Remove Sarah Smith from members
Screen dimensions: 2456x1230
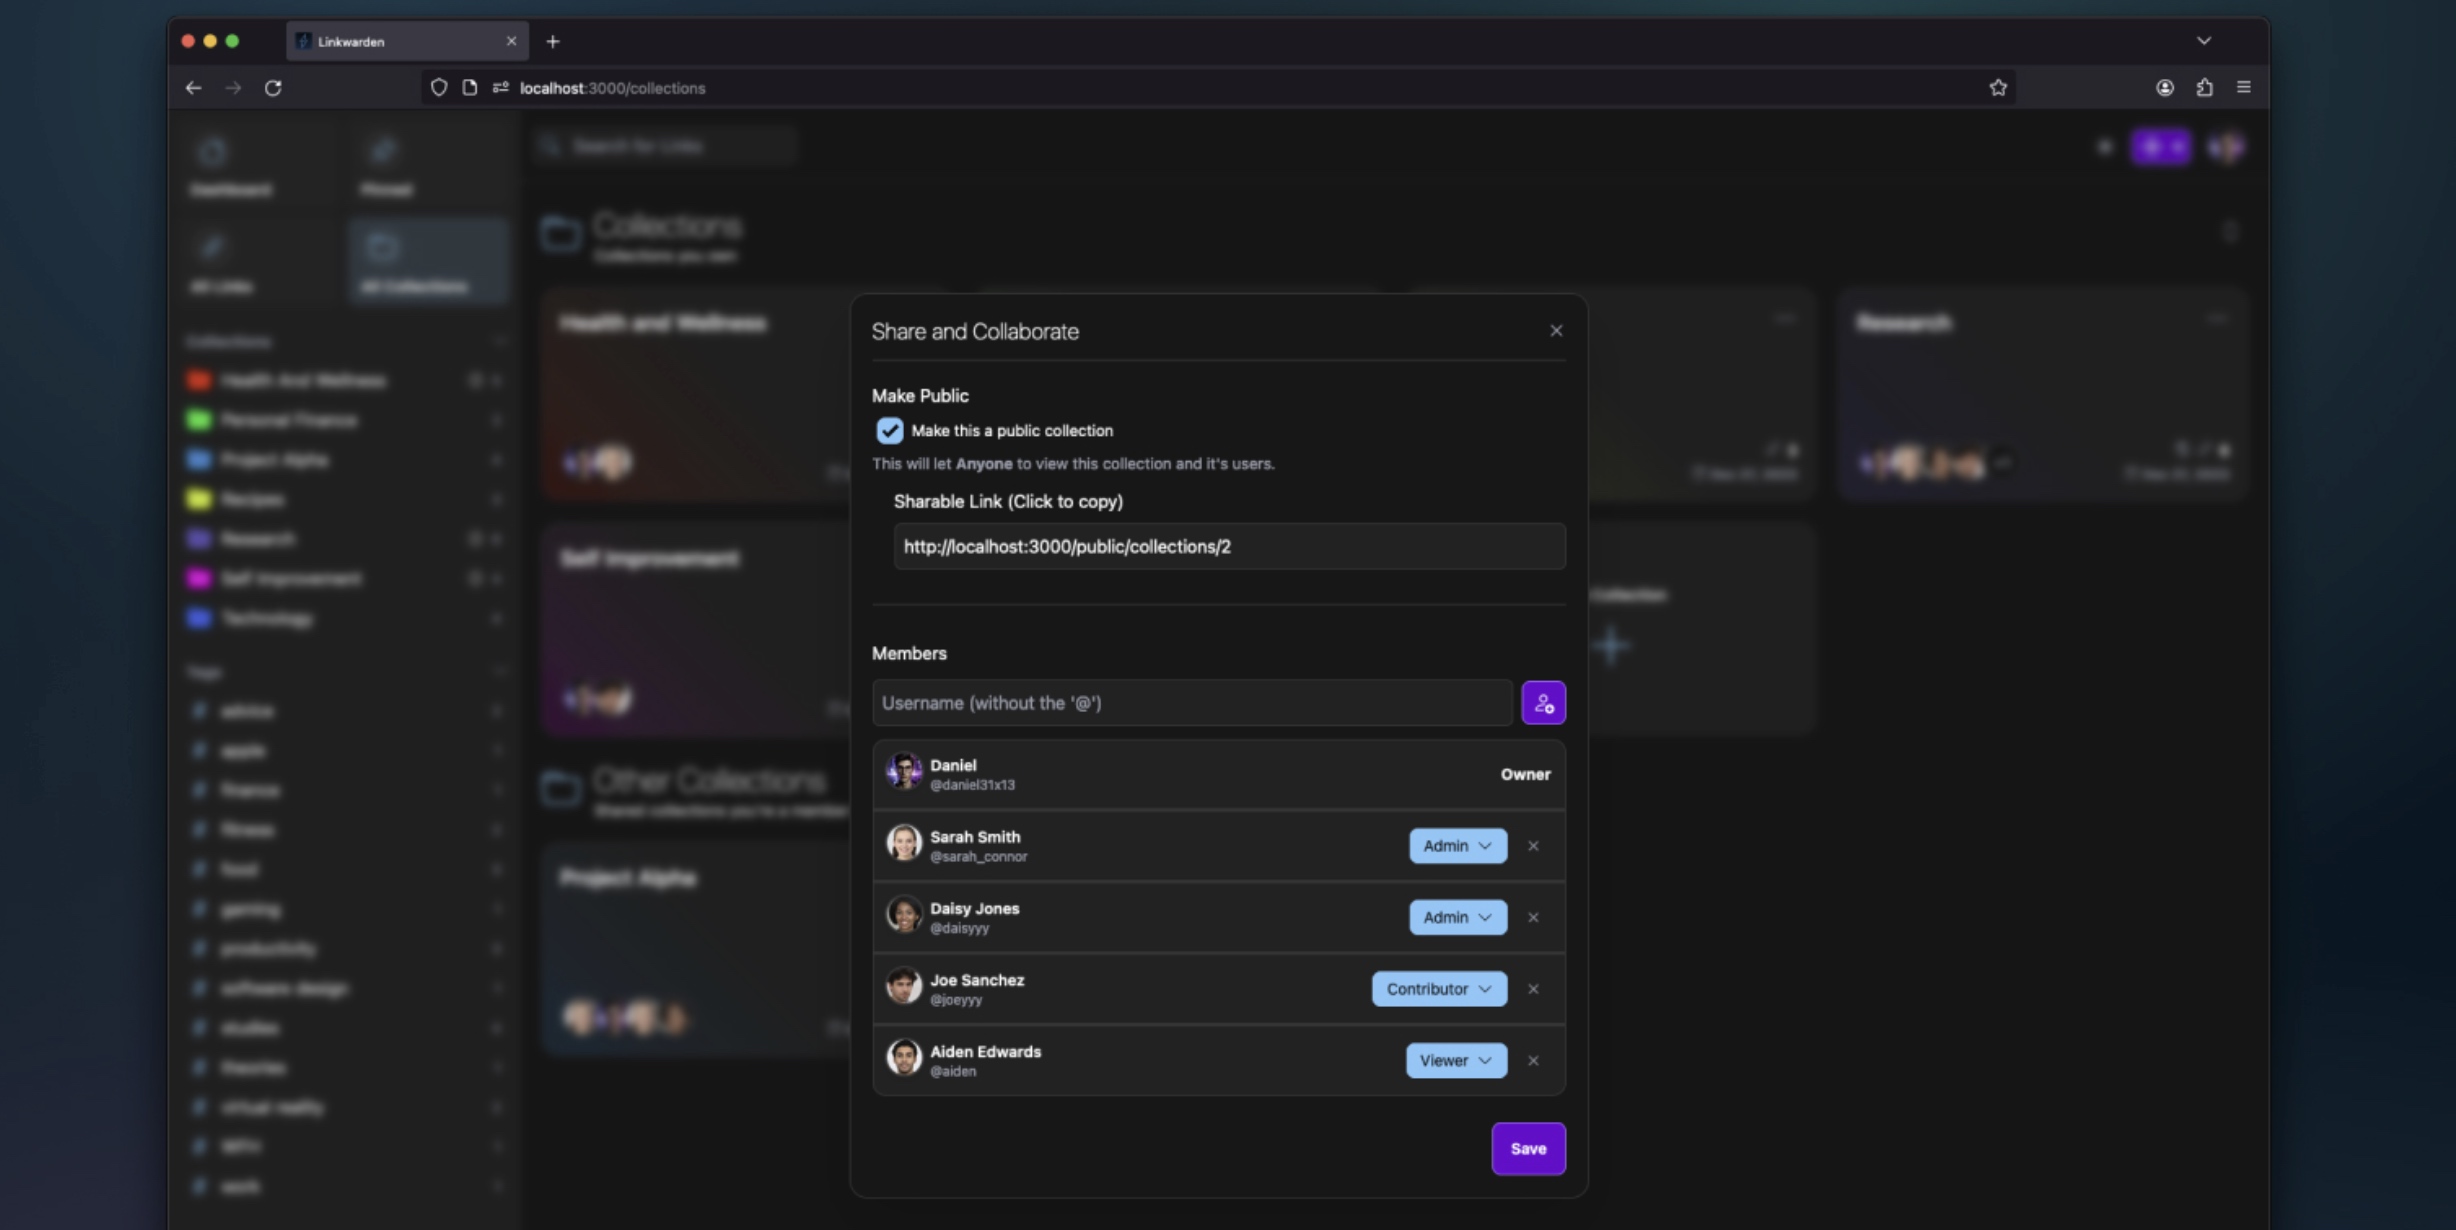tap(1533, 846)
